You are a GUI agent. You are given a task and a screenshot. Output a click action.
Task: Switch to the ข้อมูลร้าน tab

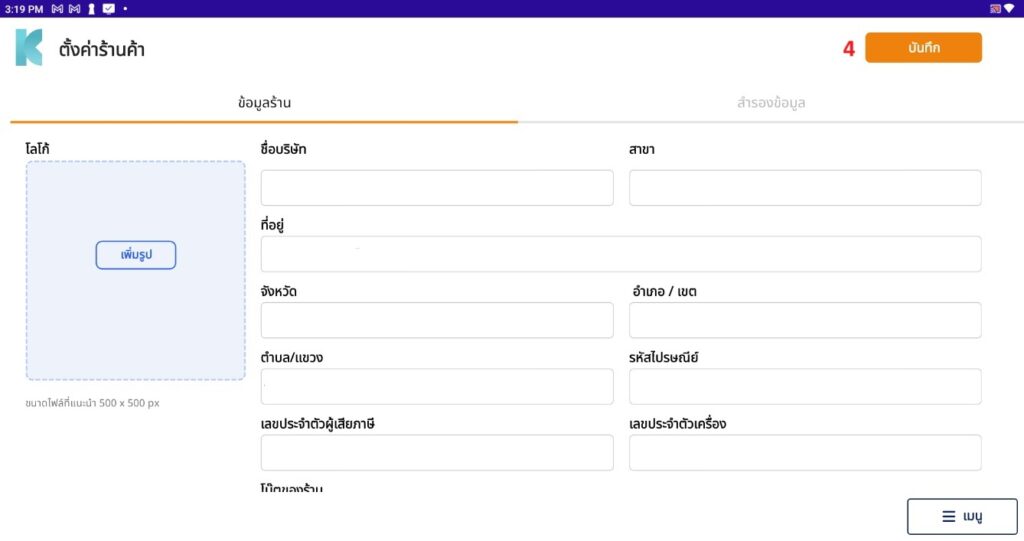pyautogui.click(x=264, y=103)
